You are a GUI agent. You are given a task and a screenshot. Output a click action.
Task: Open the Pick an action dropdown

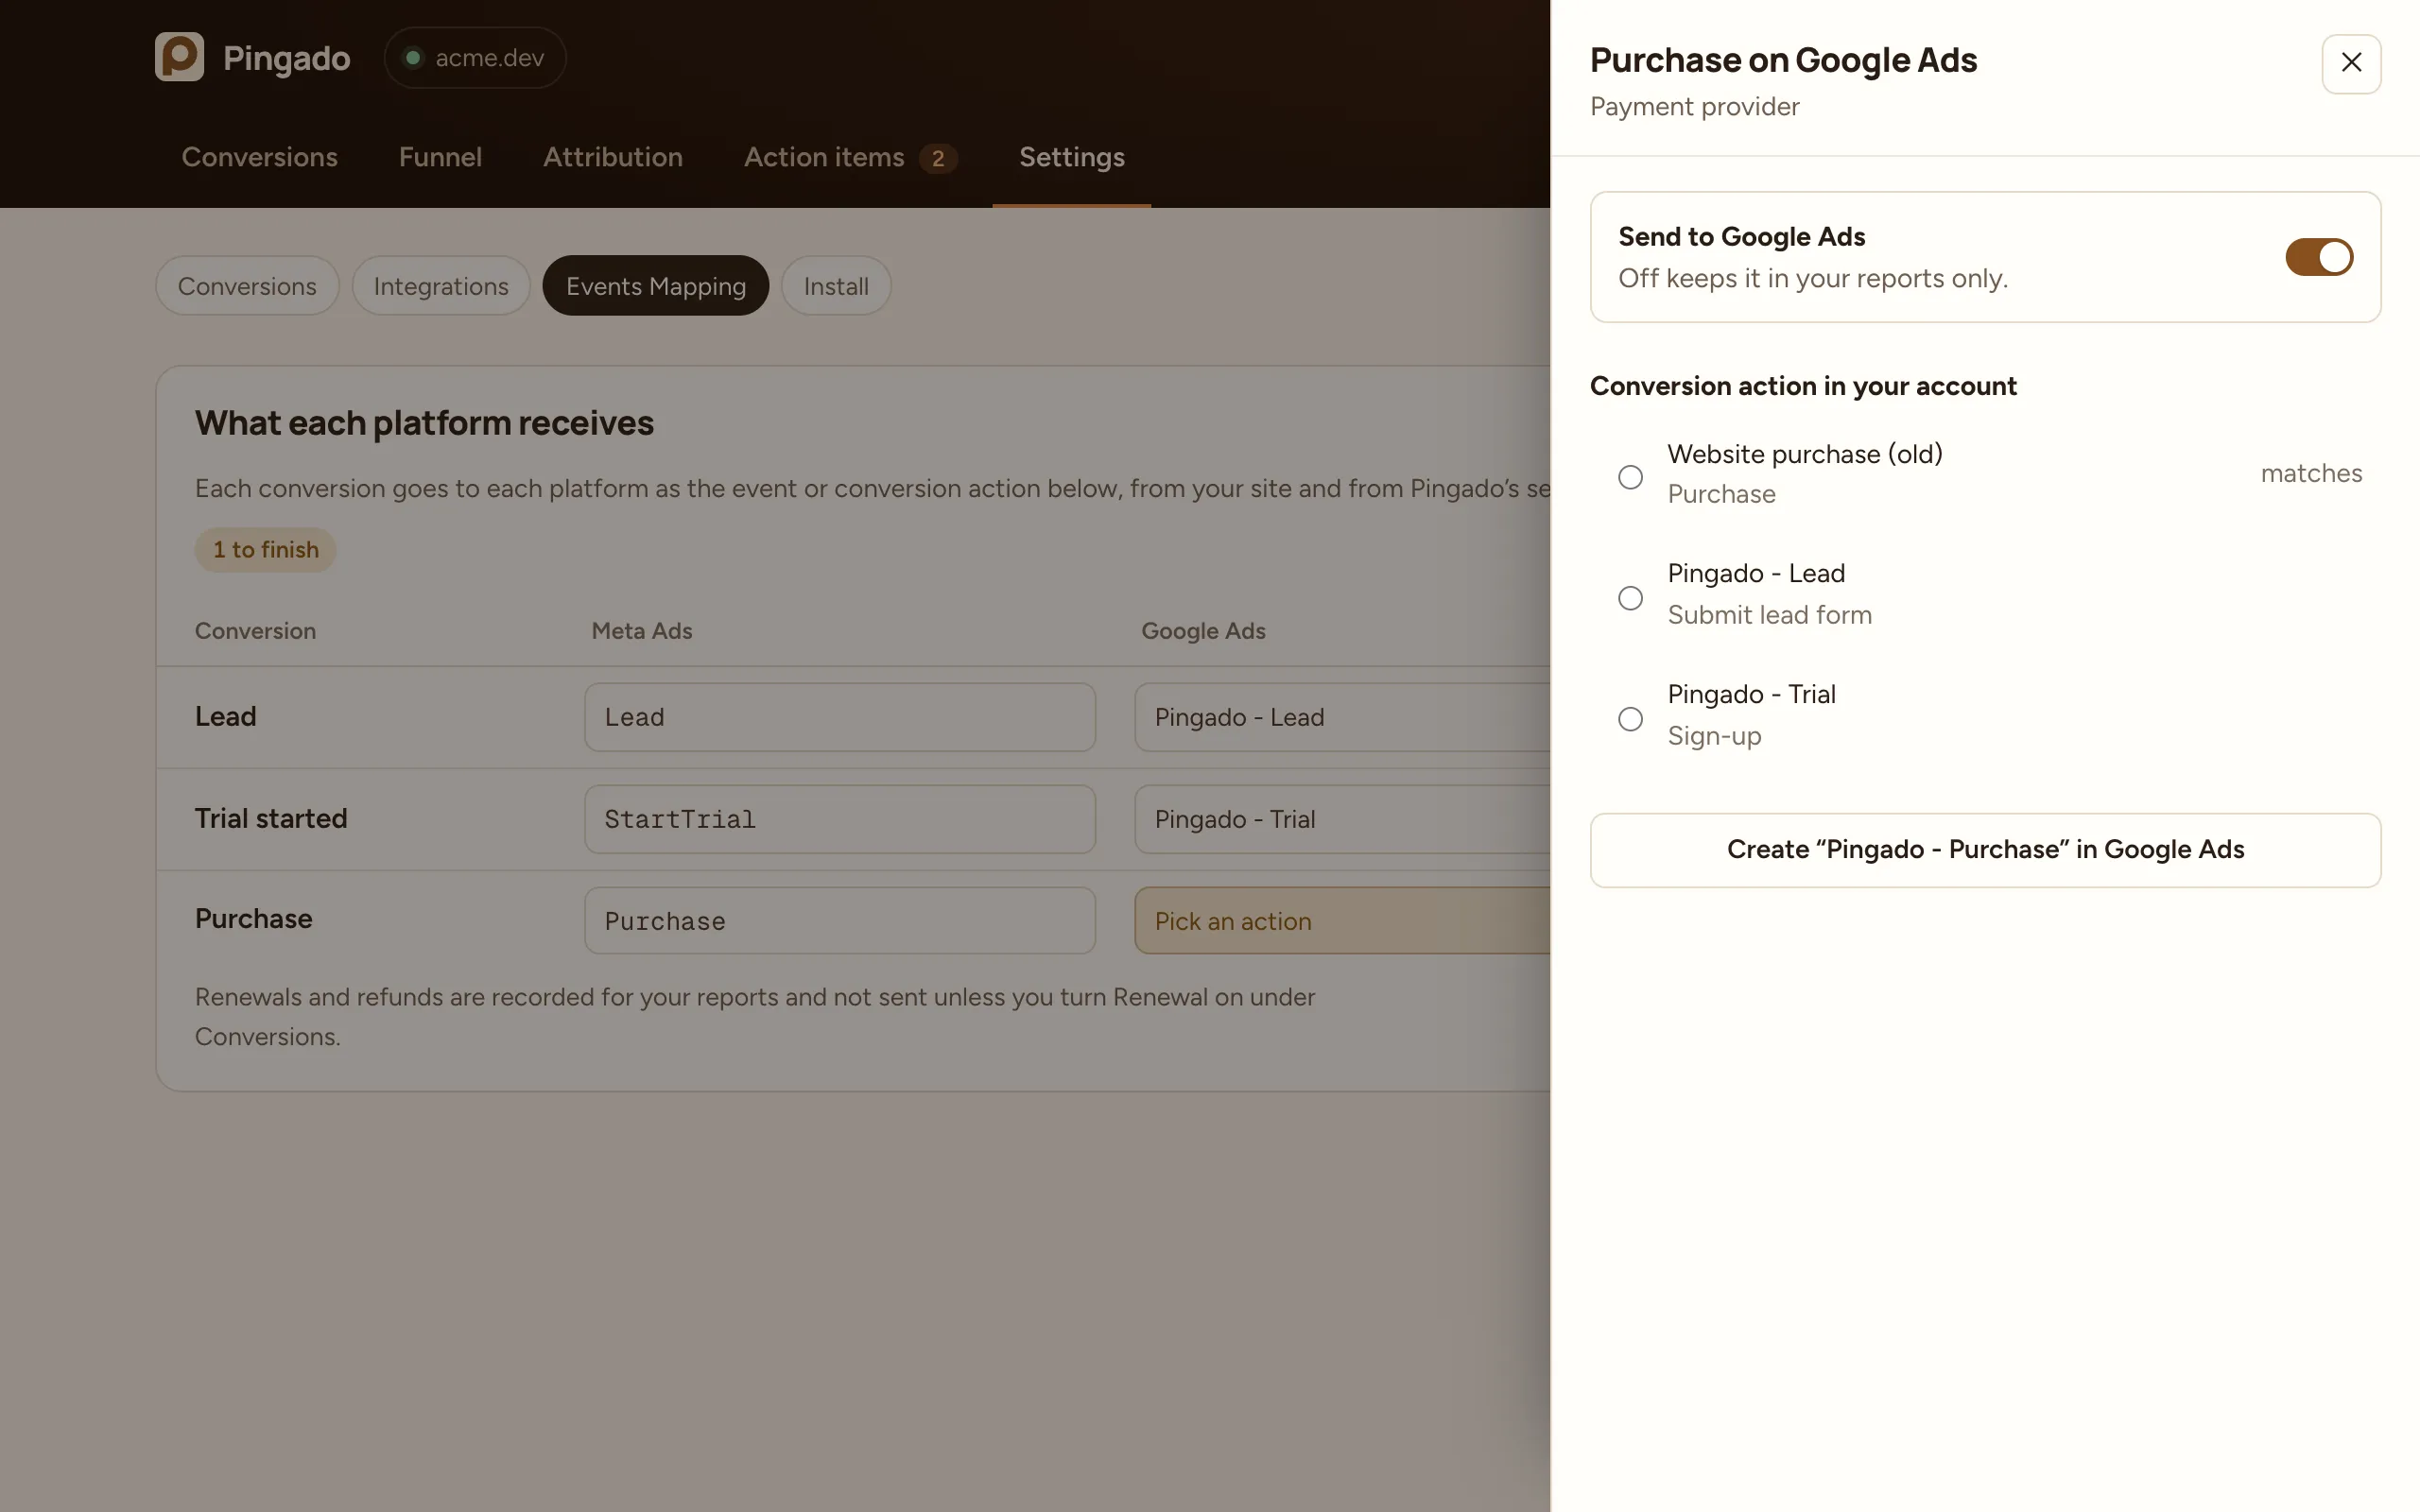[1343, 921]
